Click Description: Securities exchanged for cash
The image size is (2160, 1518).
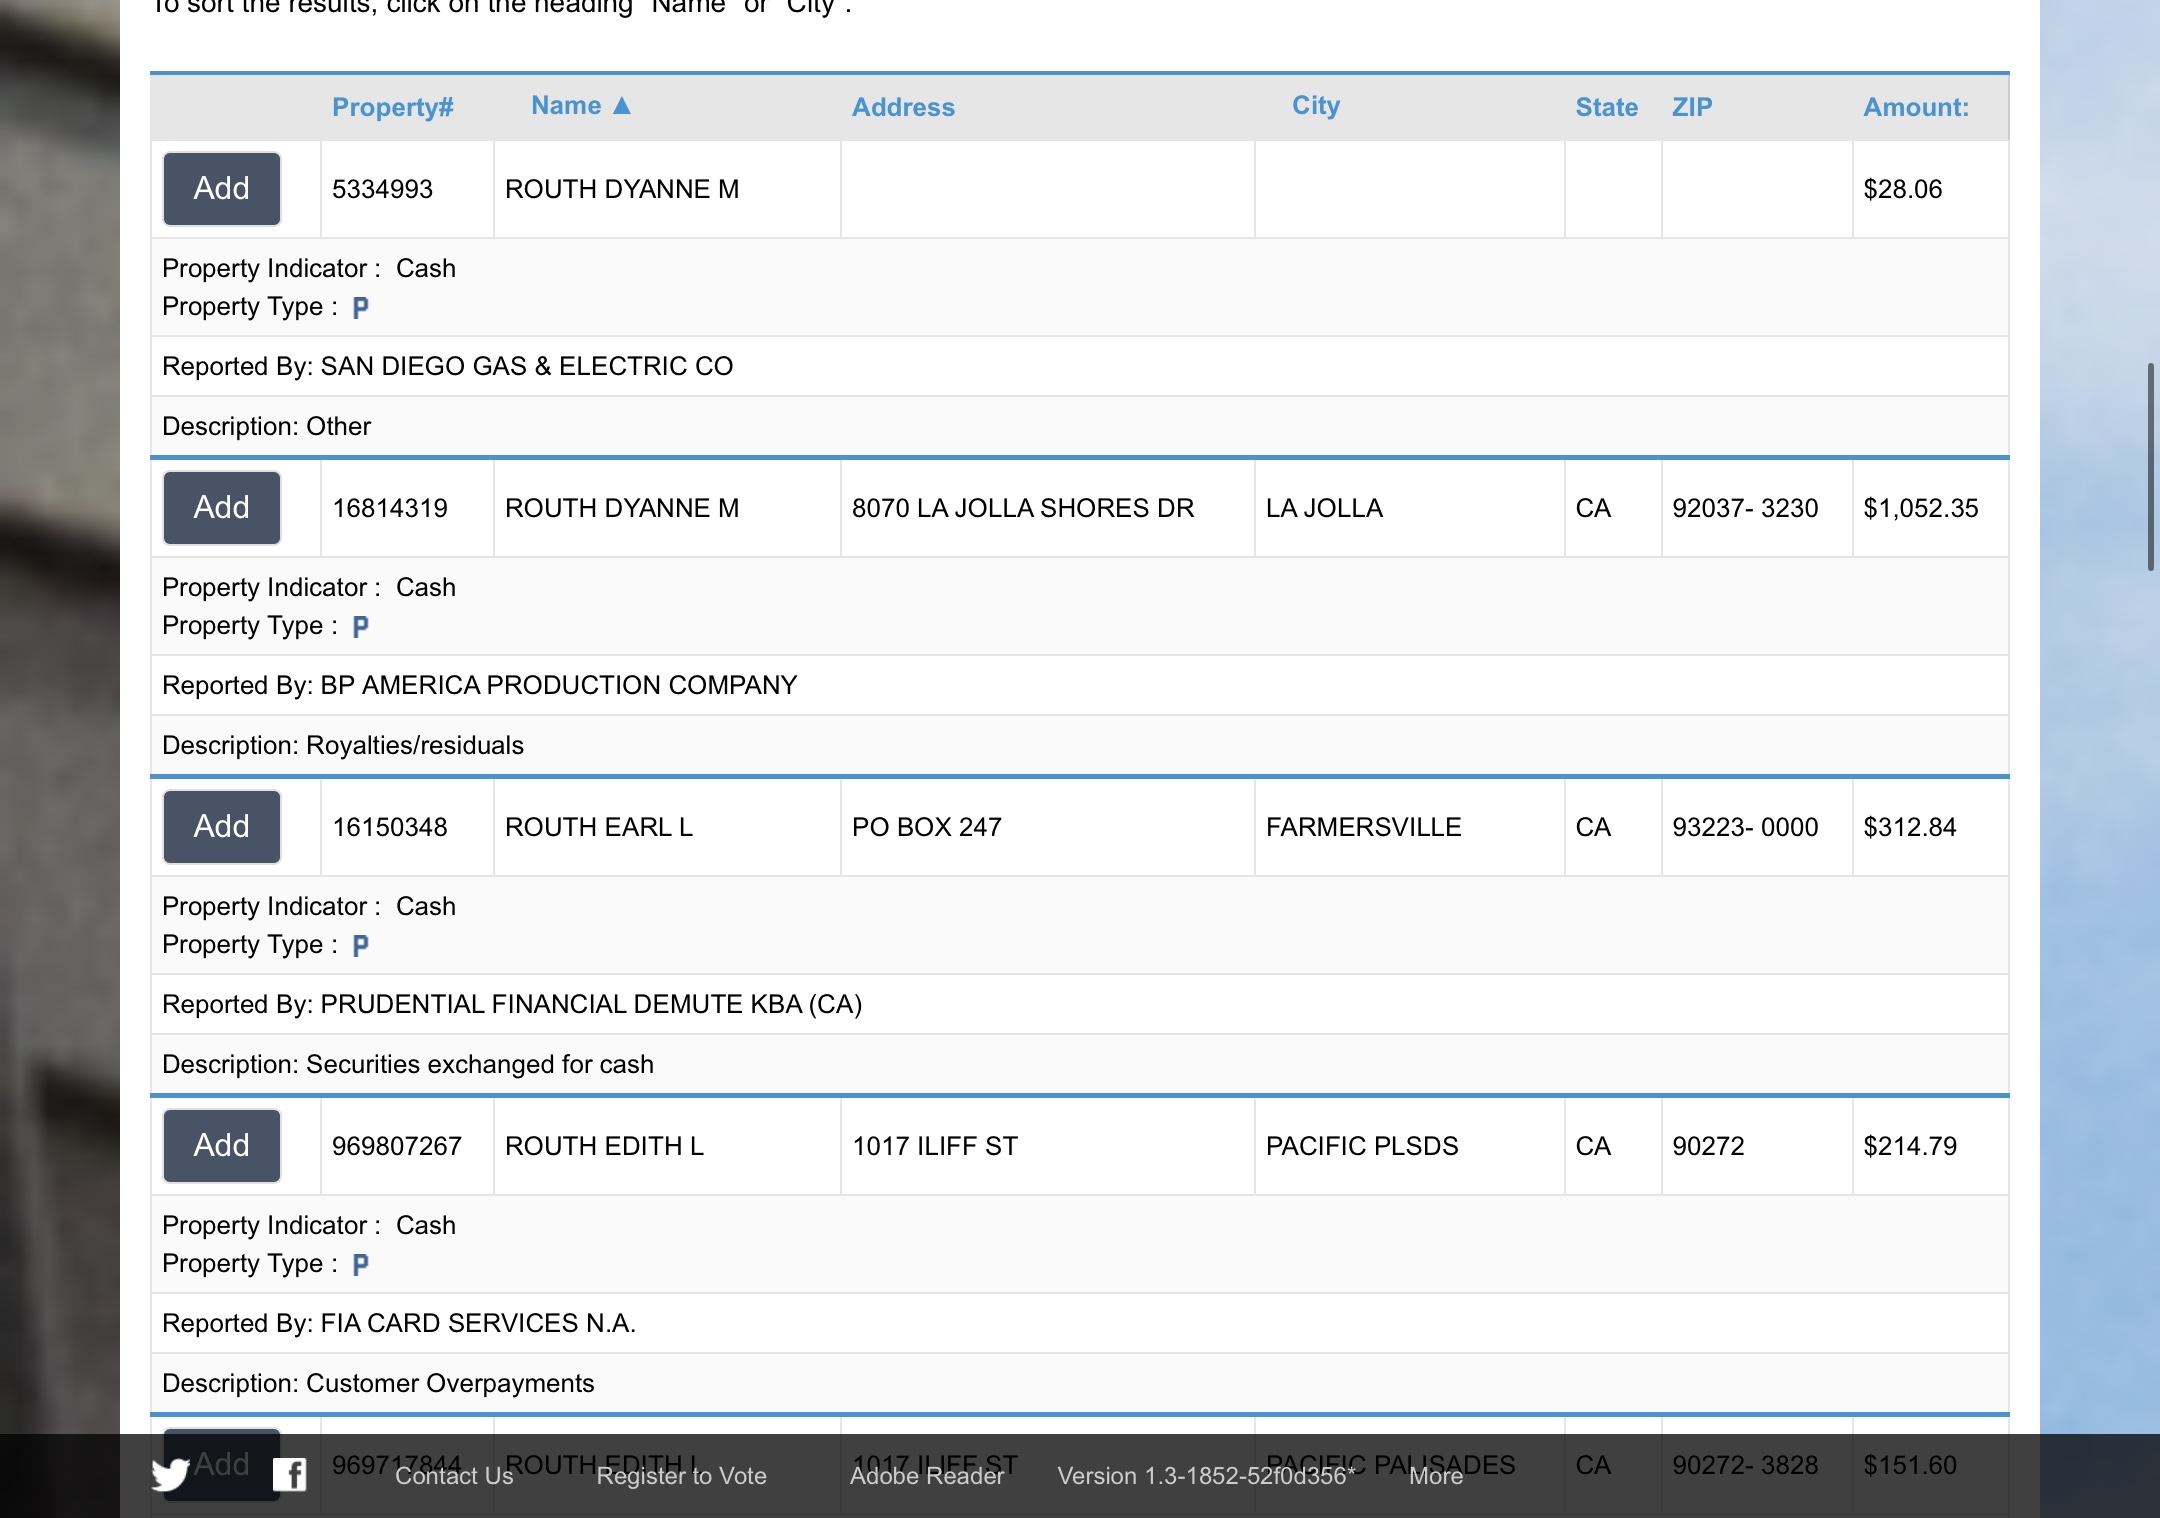click(1080, 1064)
